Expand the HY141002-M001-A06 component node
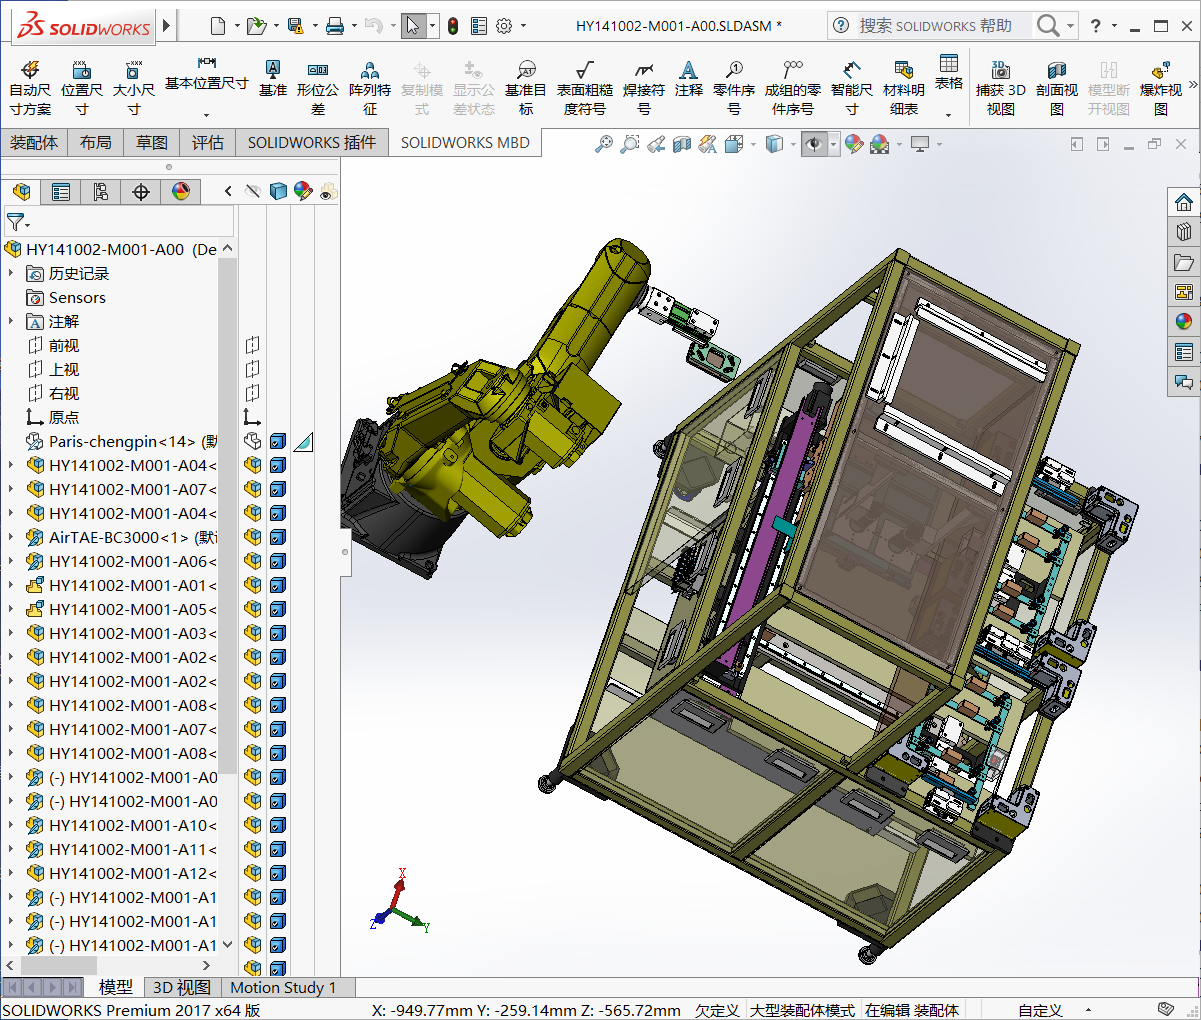Screen dimensions: 1201x1020 [x=11, y=561]
